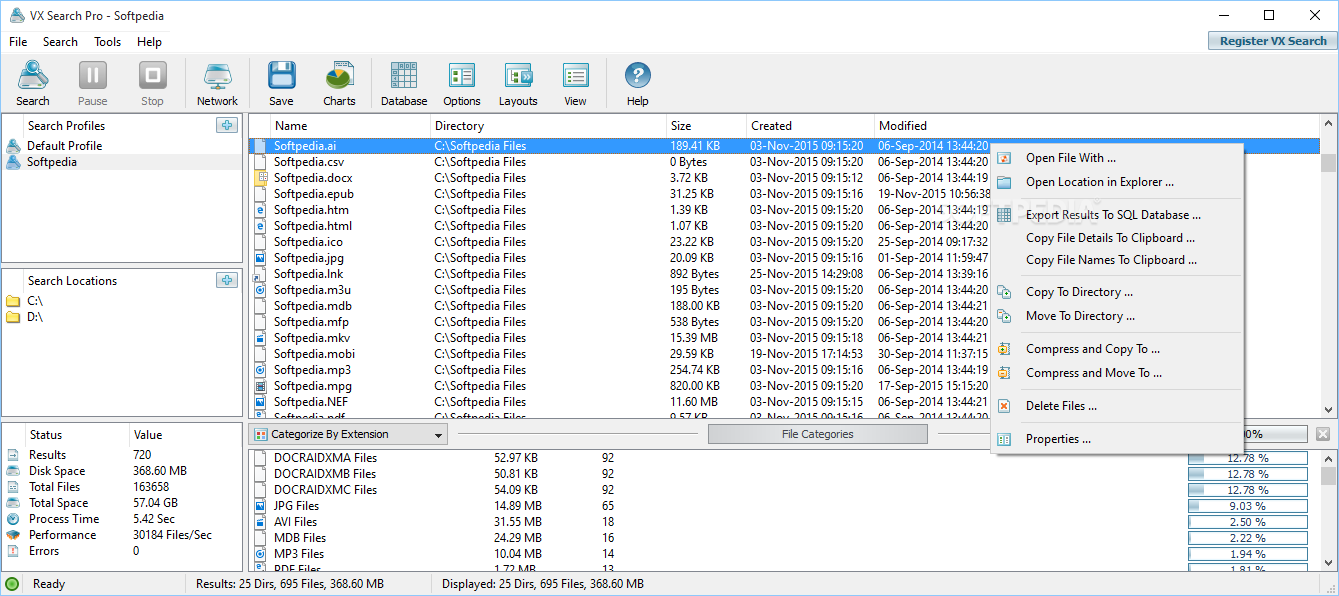This screenshot has height=596, width=1339.
Task: Add a new search profile with the plus icon
Action: [227, 125]
